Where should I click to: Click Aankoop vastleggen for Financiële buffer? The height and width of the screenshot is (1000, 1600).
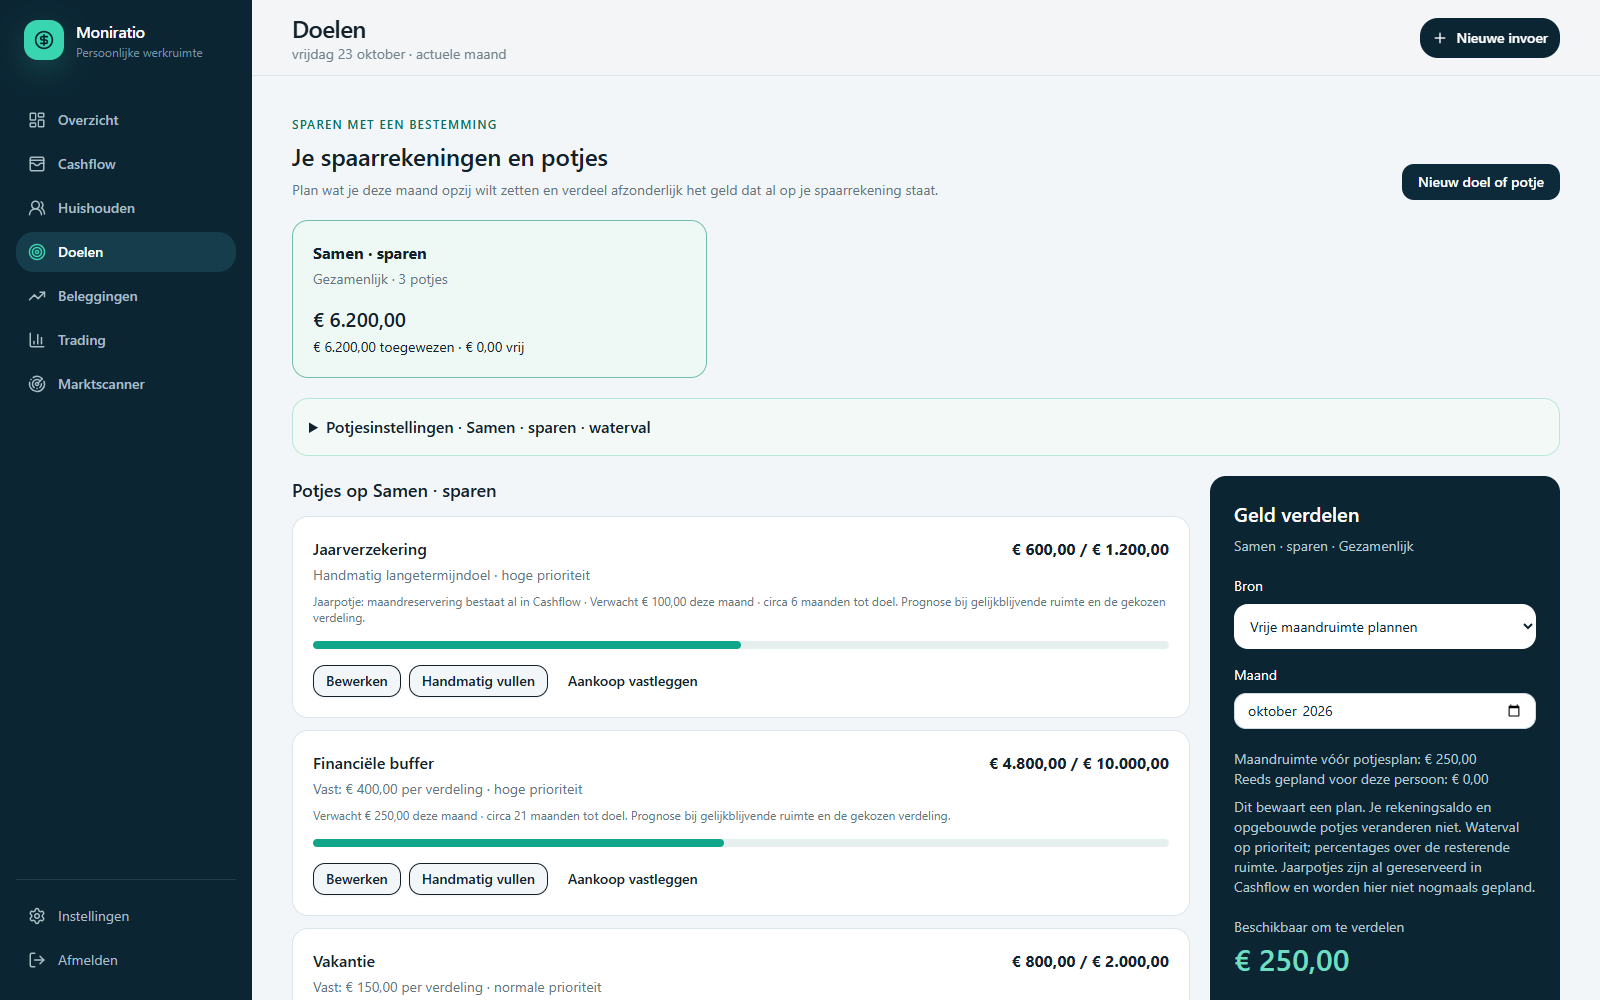point(633,879)
